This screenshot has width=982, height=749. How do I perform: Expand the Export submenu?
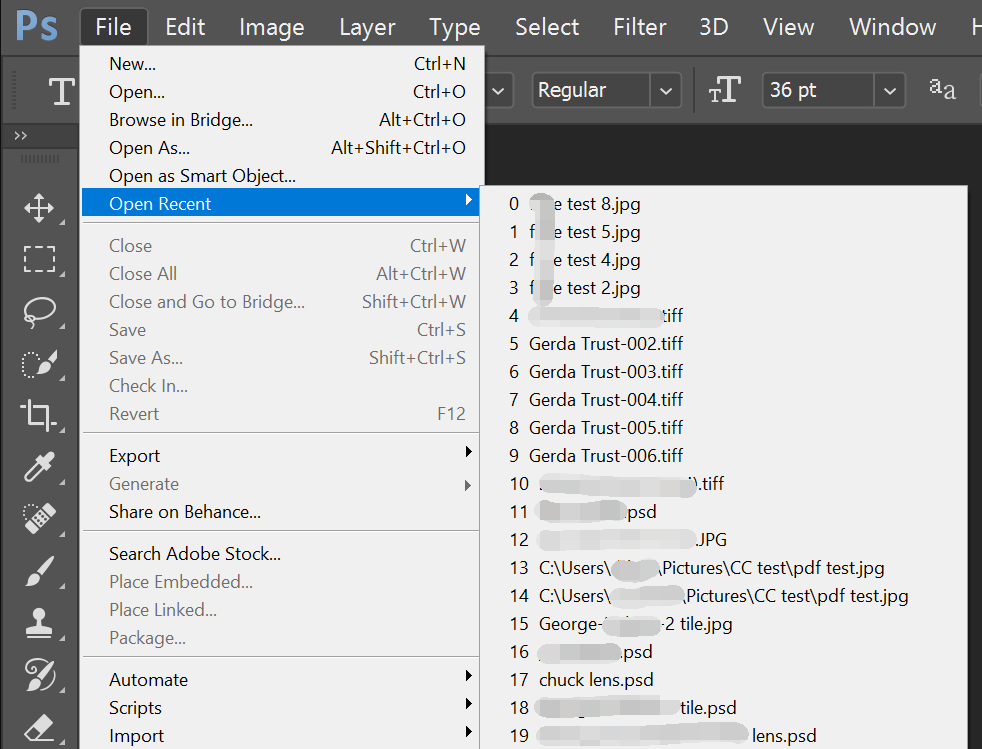(281, 455)
